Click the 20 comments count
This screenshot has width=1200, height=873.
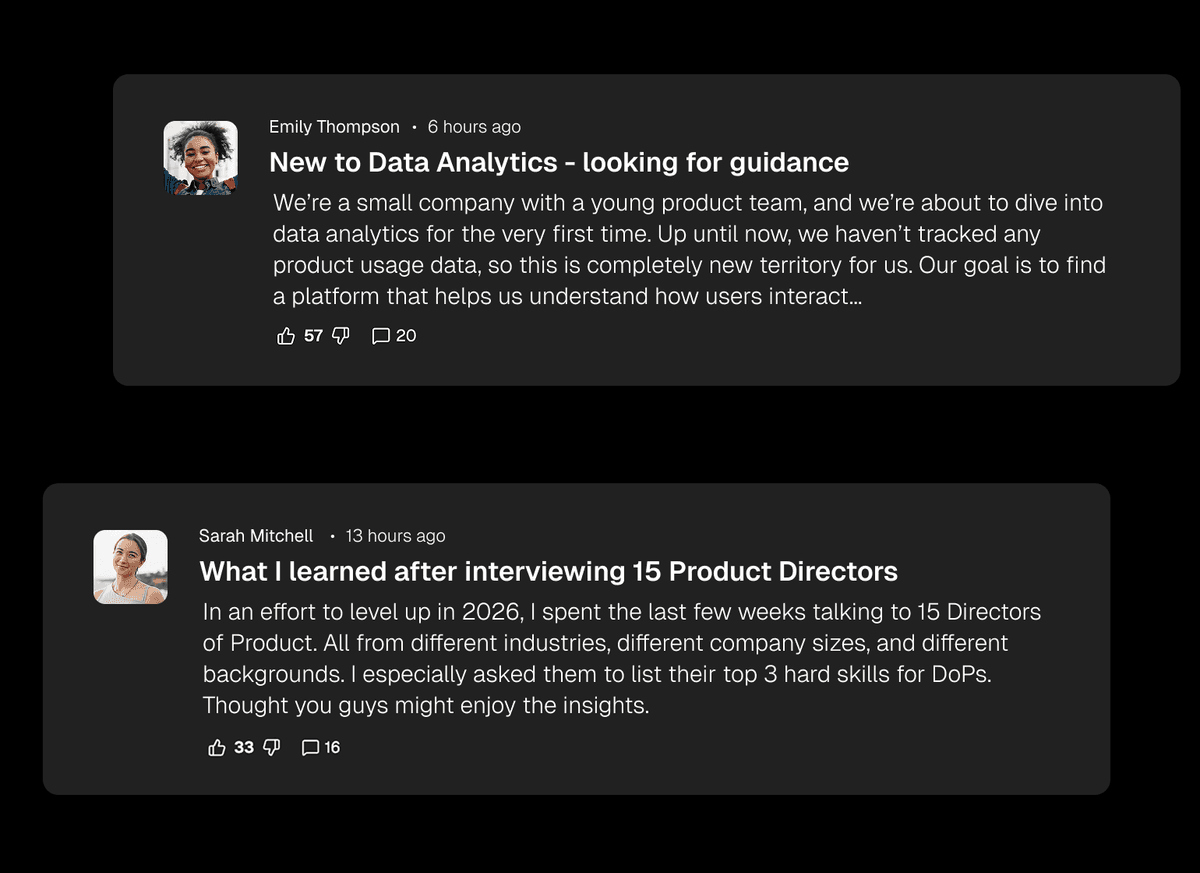[406, 336]
